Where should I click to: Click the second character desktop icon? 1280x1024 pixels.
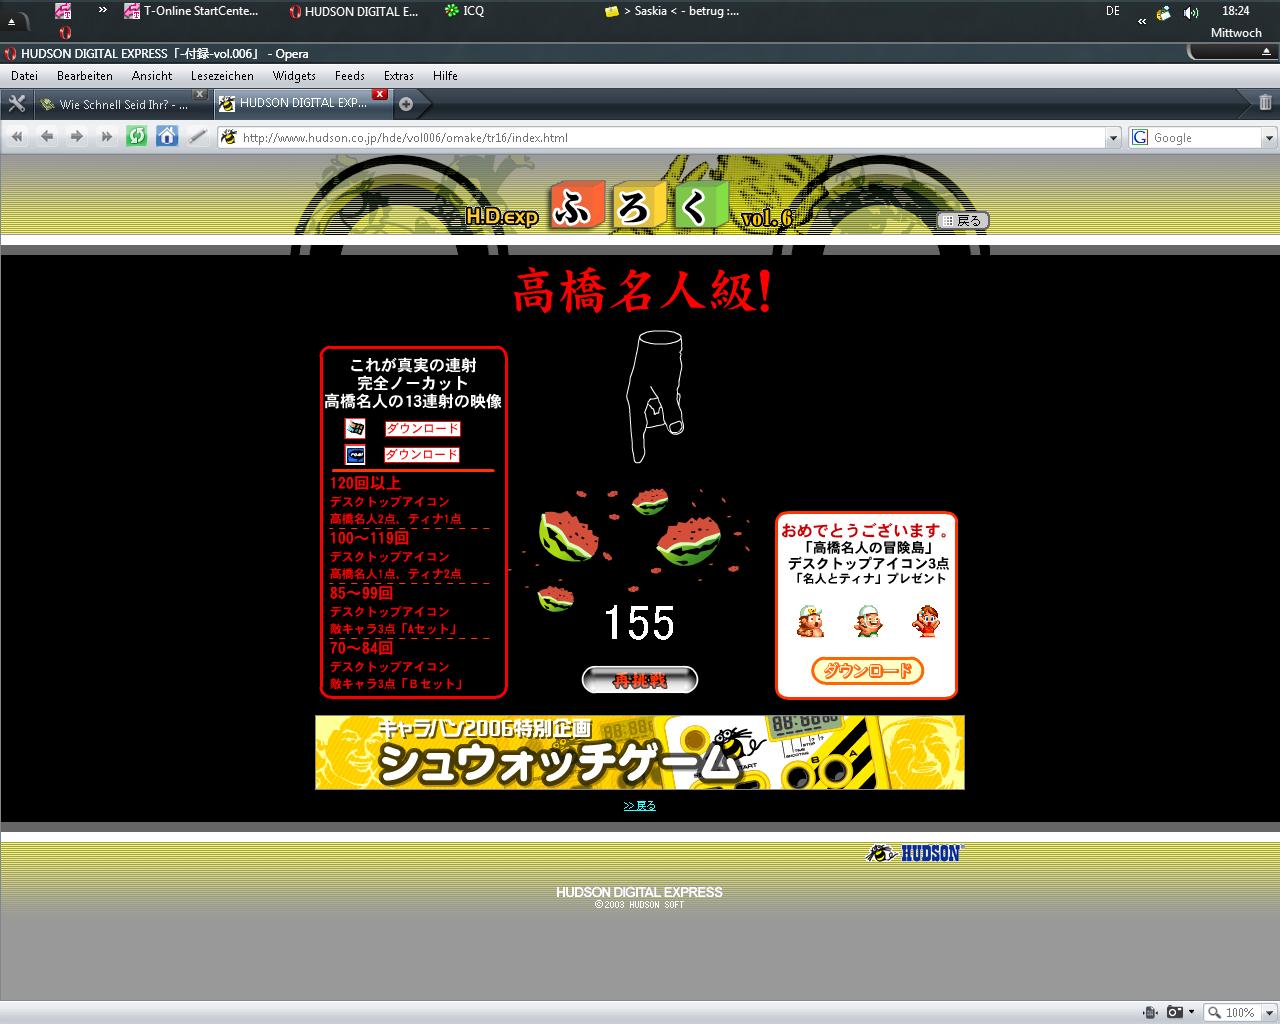tap(869, 621)
